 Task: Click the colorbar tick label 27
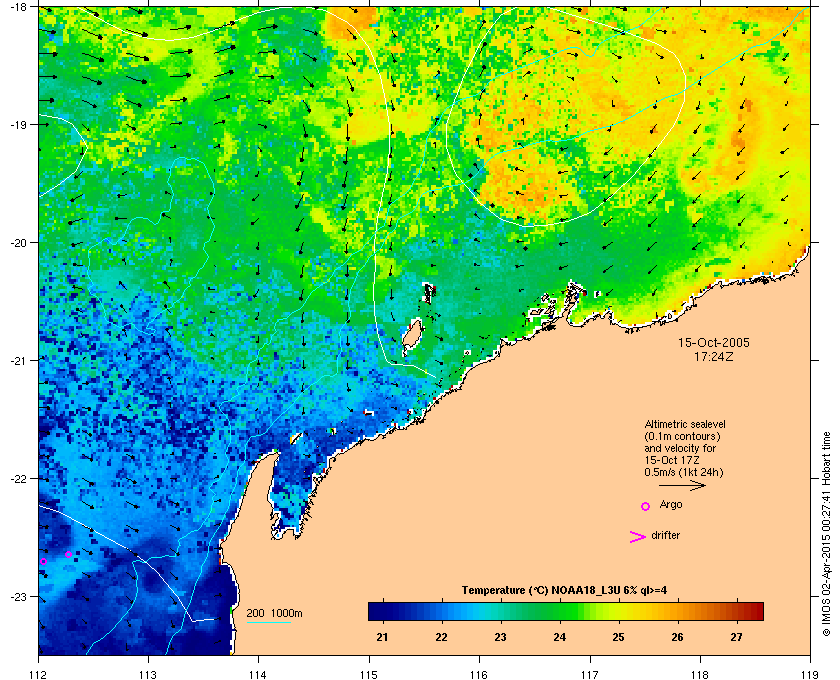click(x=737, y=637)
